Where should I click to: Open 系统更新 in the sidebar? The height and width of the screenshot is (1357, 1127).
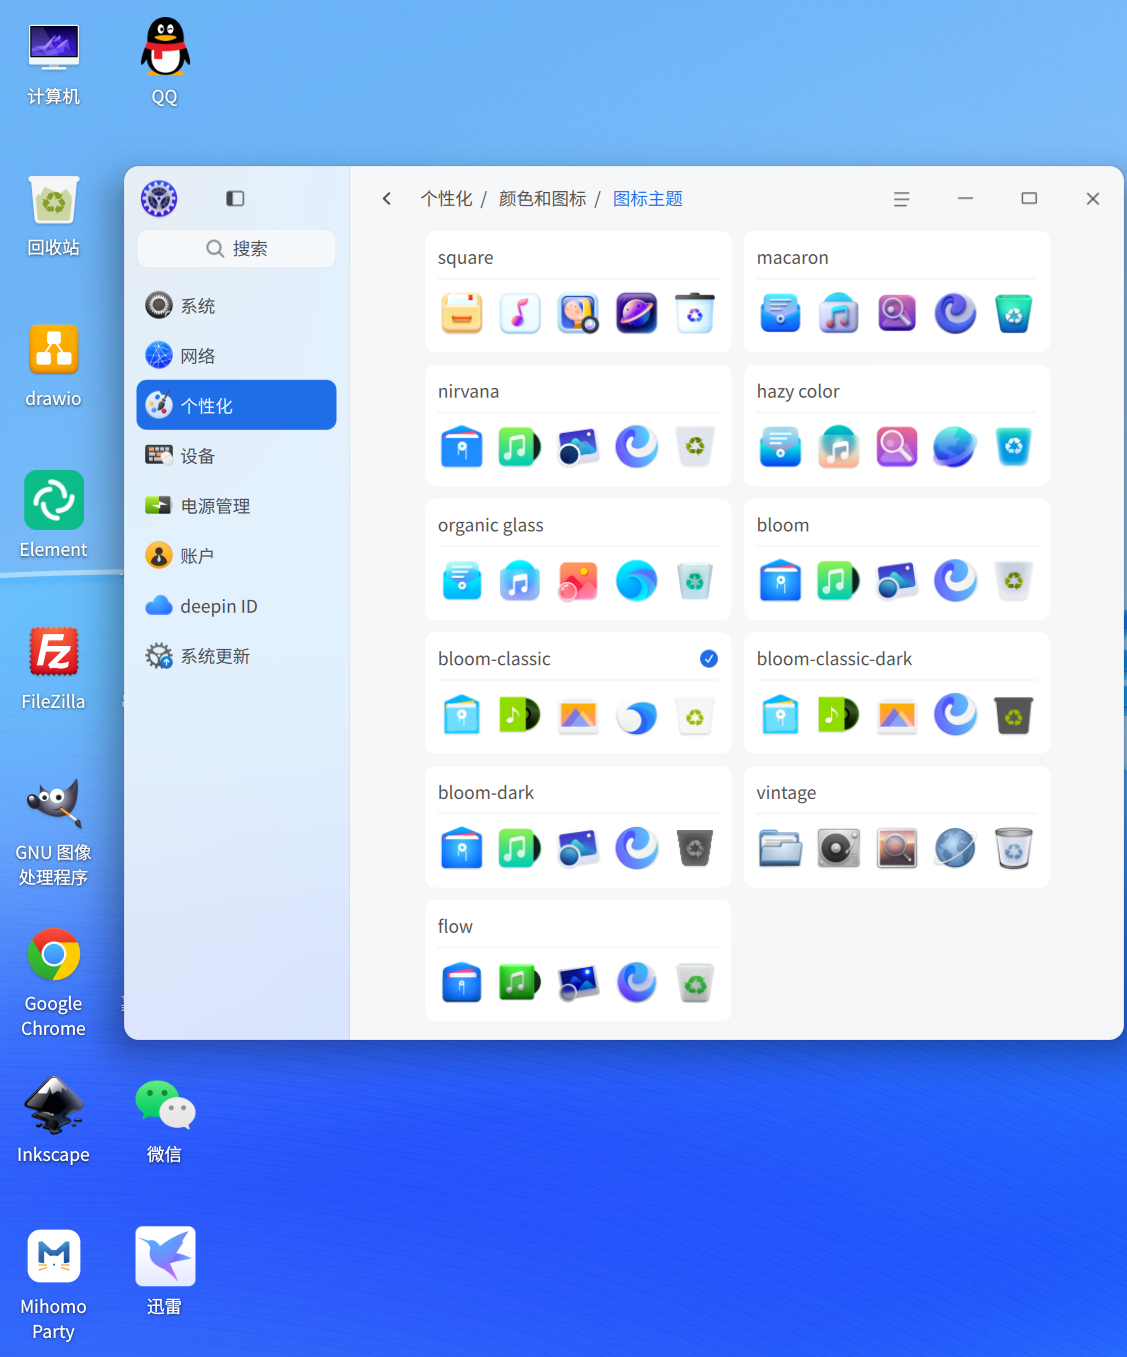click(x=236, y=656)
